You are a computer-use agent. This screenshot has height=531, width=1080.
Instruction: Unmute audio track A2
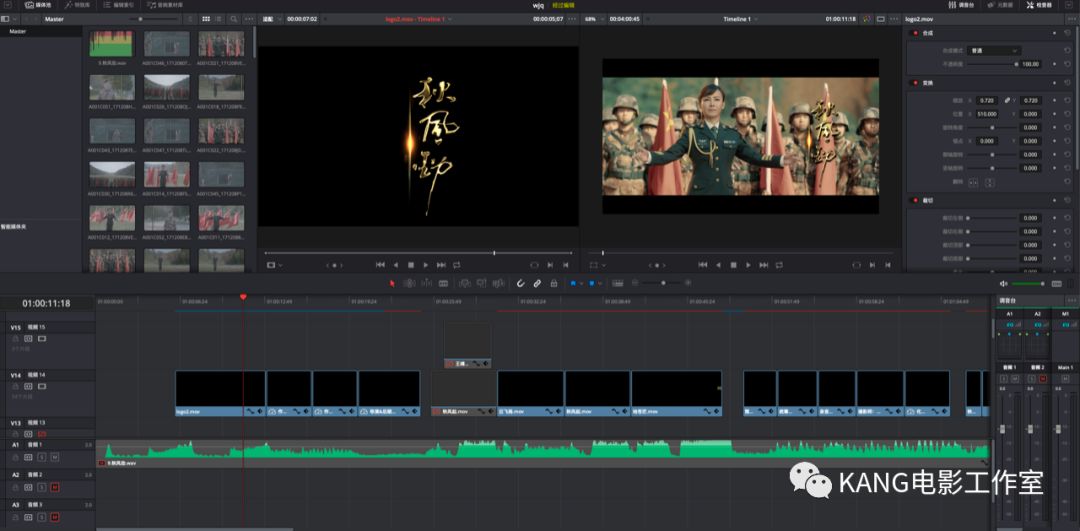pos(54,487)
